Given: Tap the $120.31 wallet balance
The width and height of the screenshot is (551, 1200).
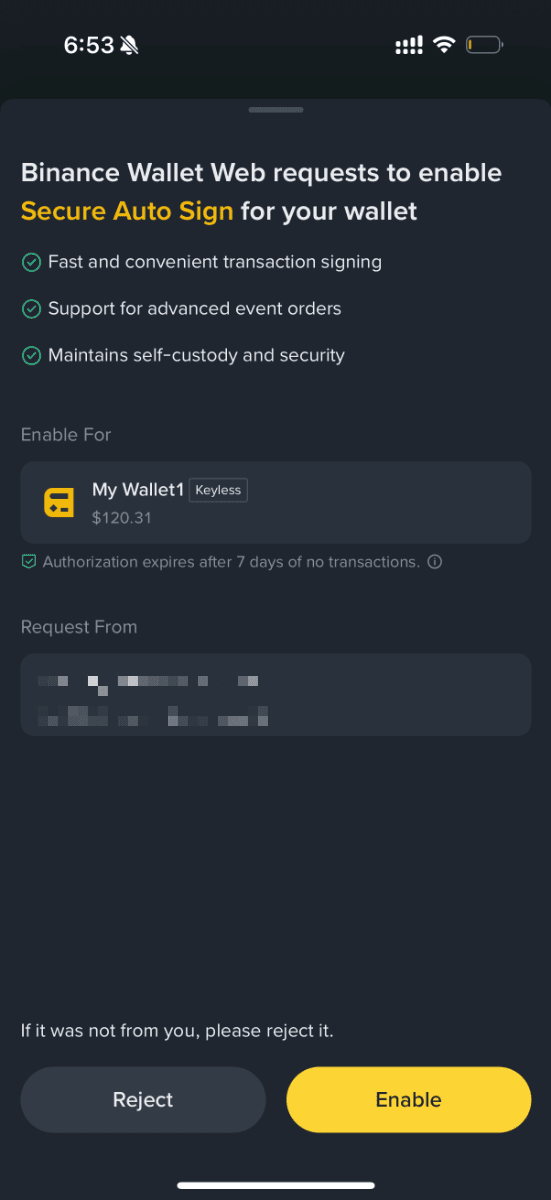Looking at the screenshot, I should tap(122, 518).
